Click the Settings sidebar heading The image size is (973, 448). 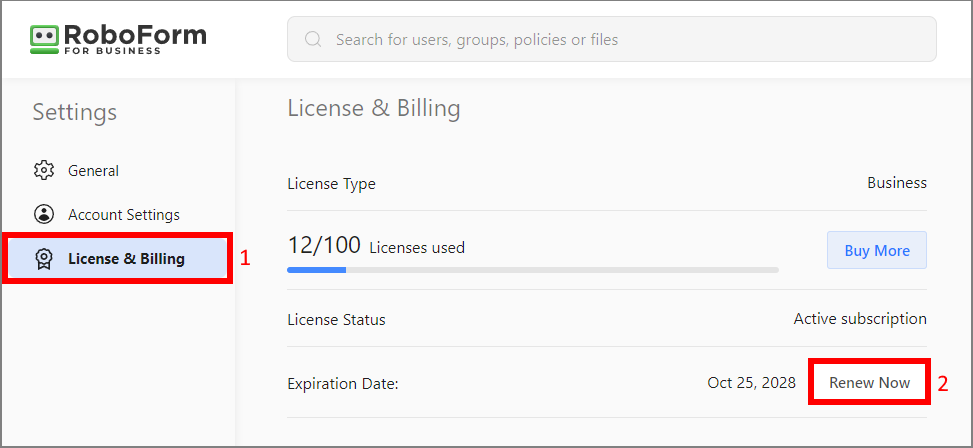click(x=75, y=112)
